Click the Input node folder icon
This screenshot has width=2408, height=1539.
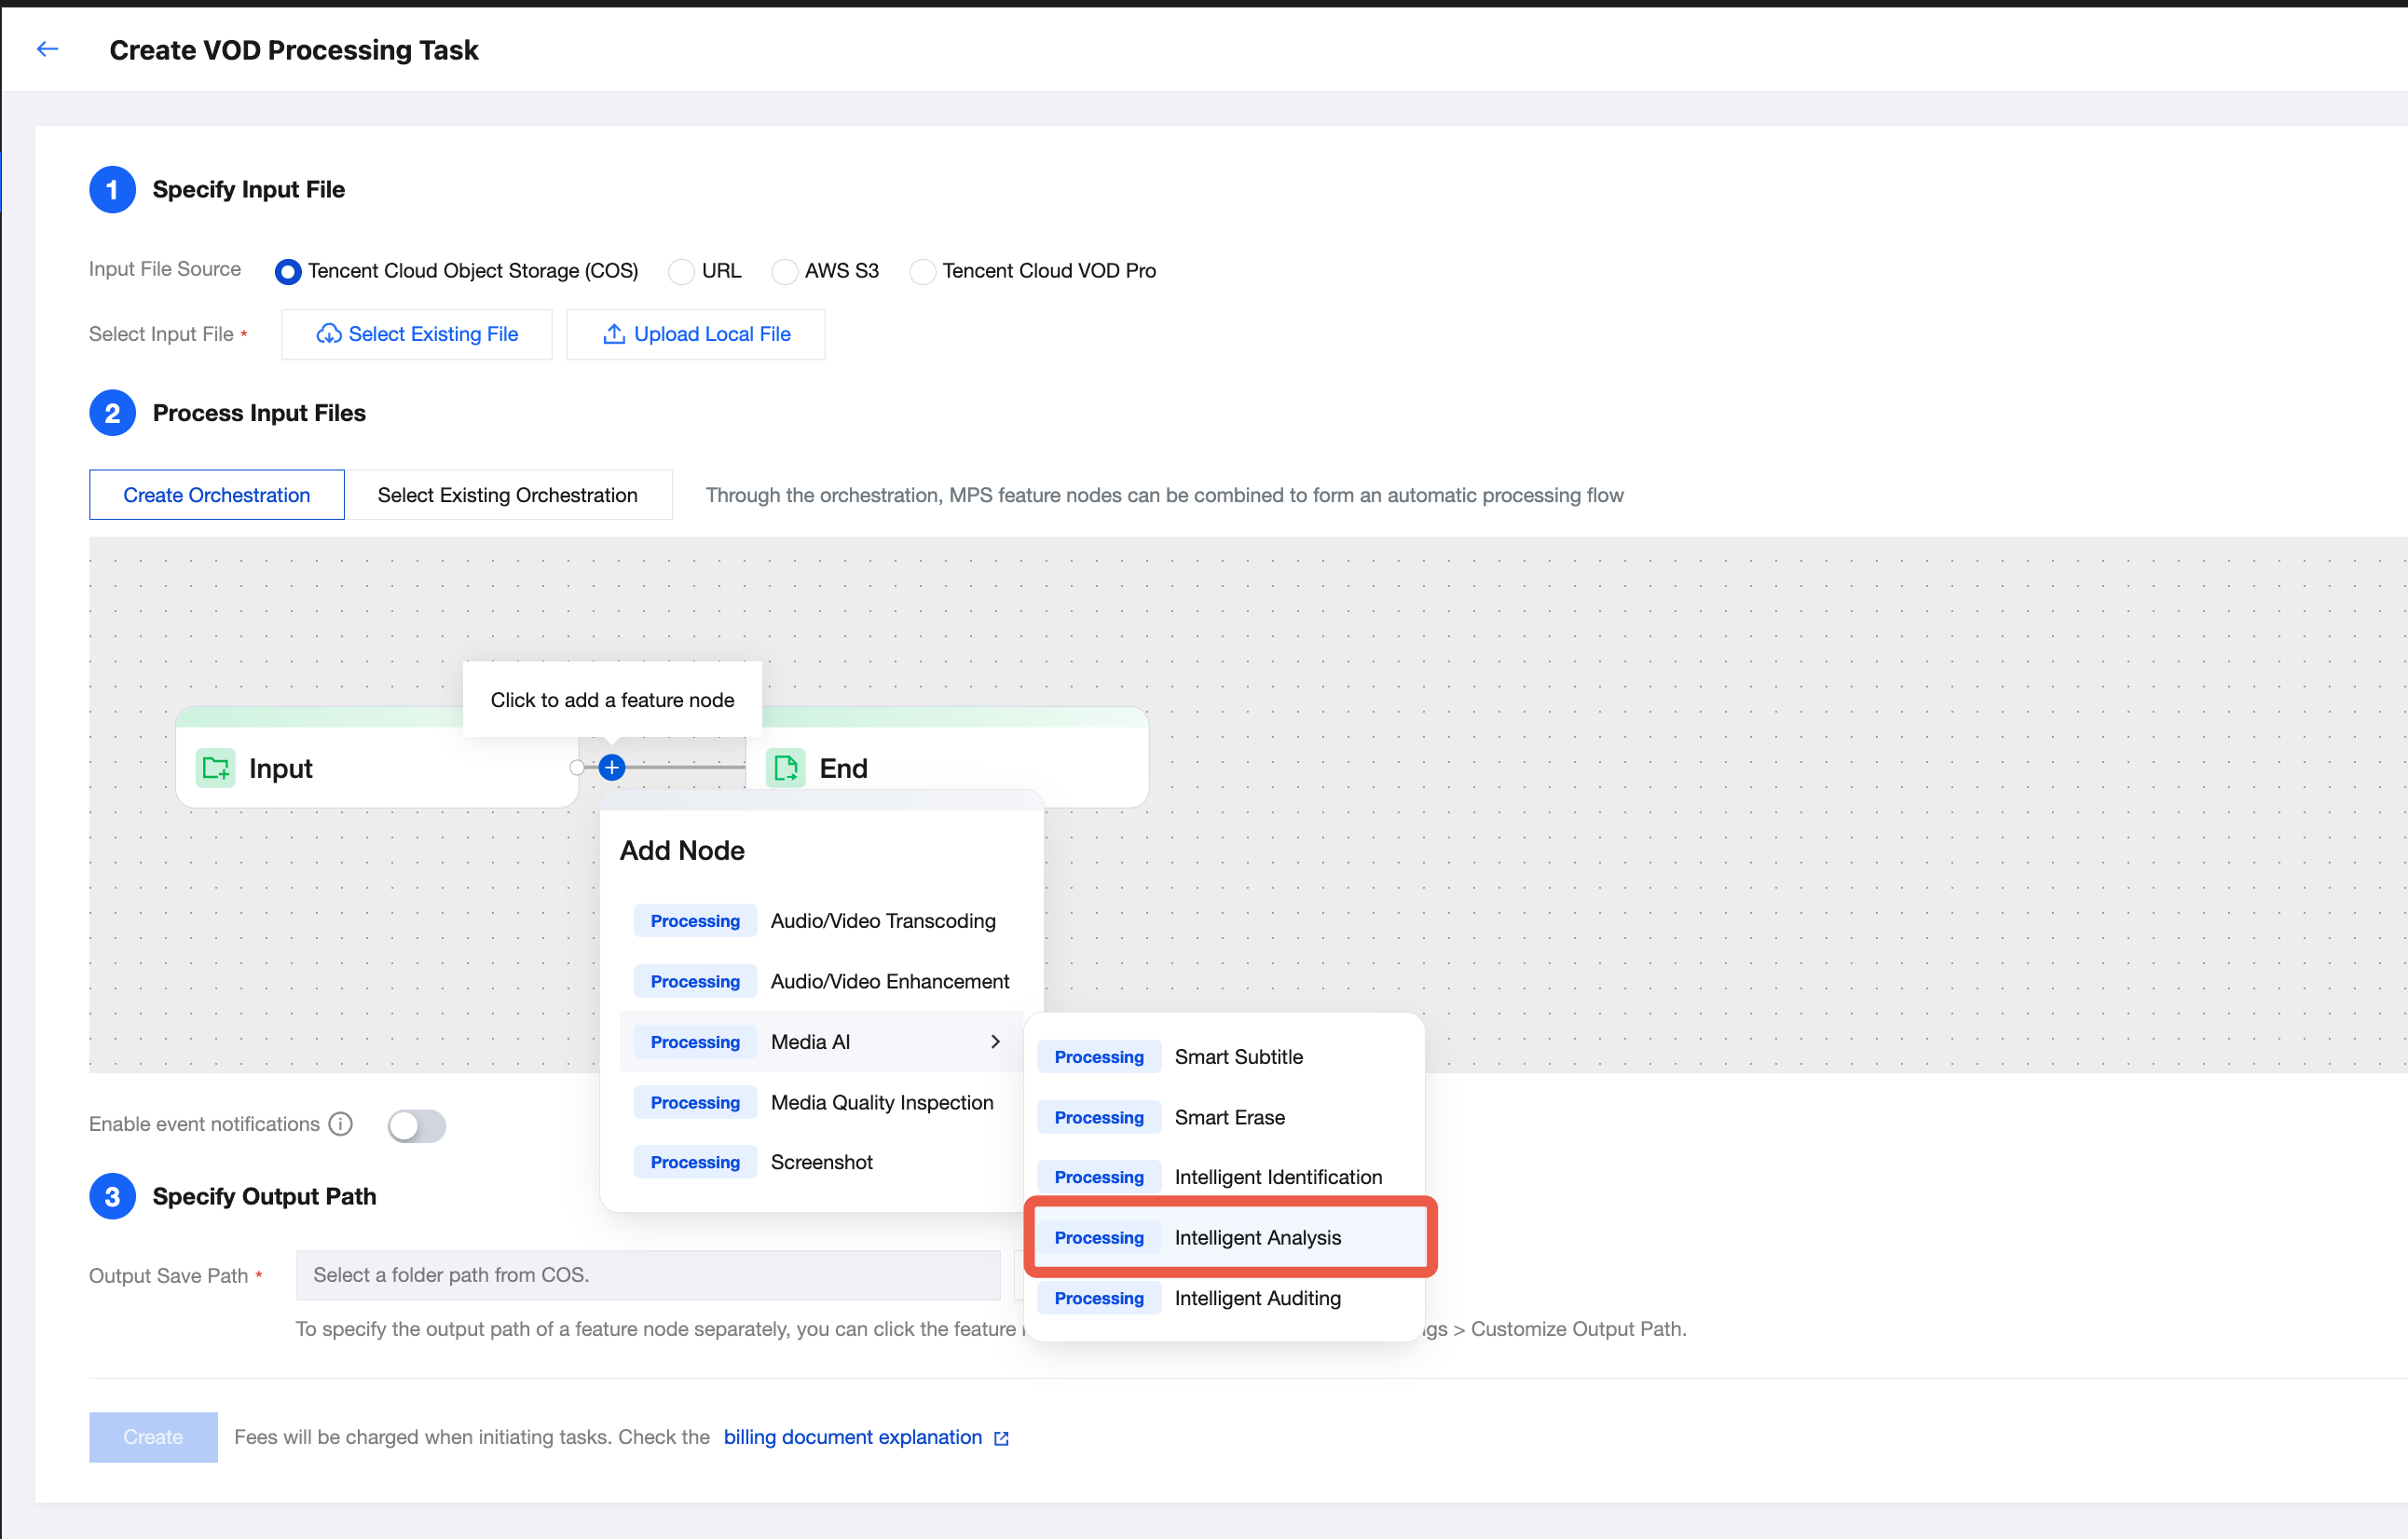[215, 768]
